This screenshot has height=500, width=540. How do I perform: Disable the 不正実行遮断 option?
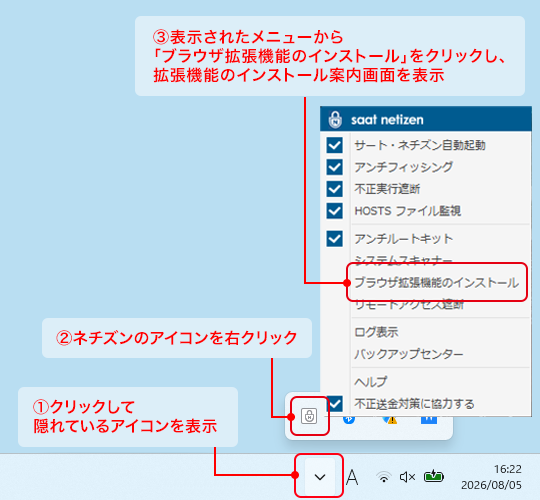334,189
